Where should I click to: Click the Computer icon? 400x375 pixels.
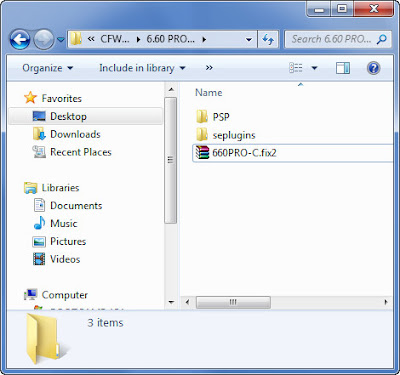click(30, 294)
